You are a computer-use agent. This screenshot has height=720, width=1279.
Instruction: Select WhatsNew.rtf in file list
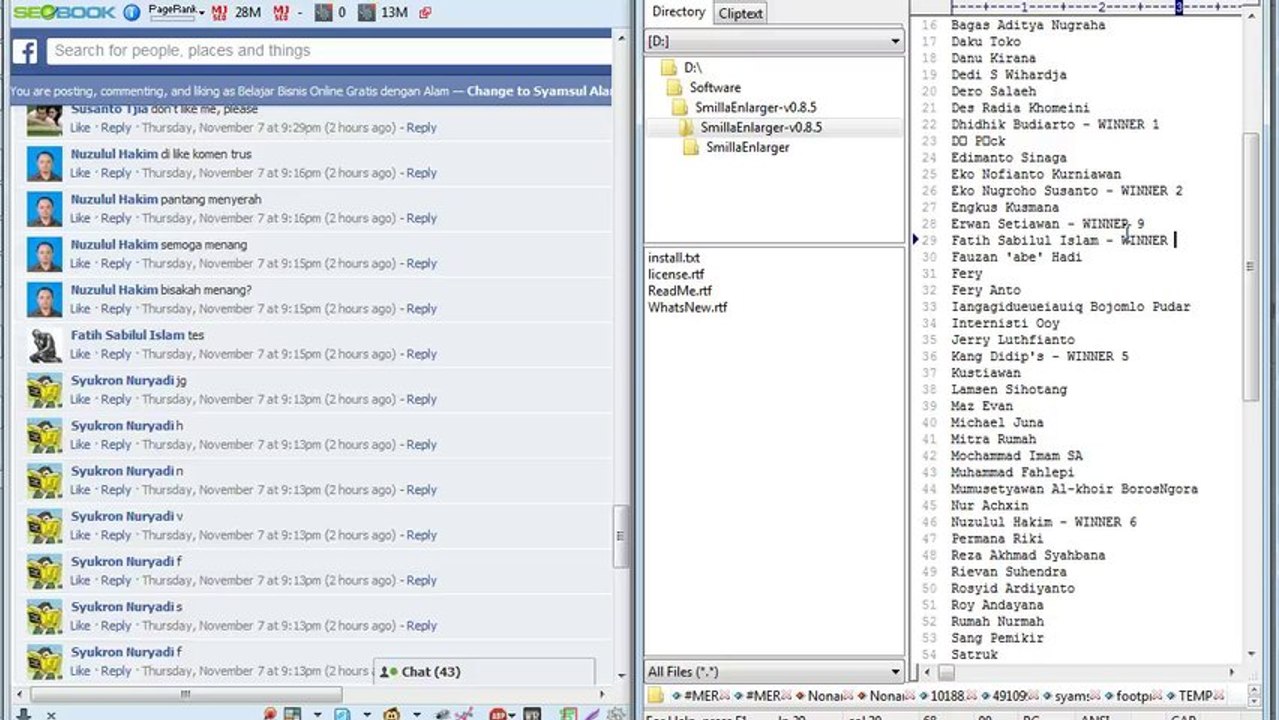point(688,307)
